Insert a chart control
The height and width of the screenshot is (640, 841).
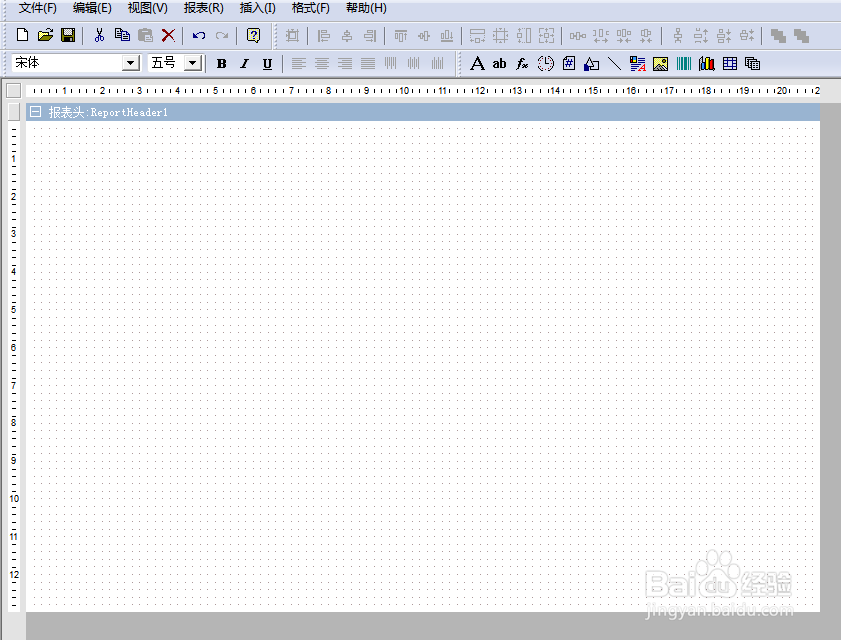tap(707, 64)
